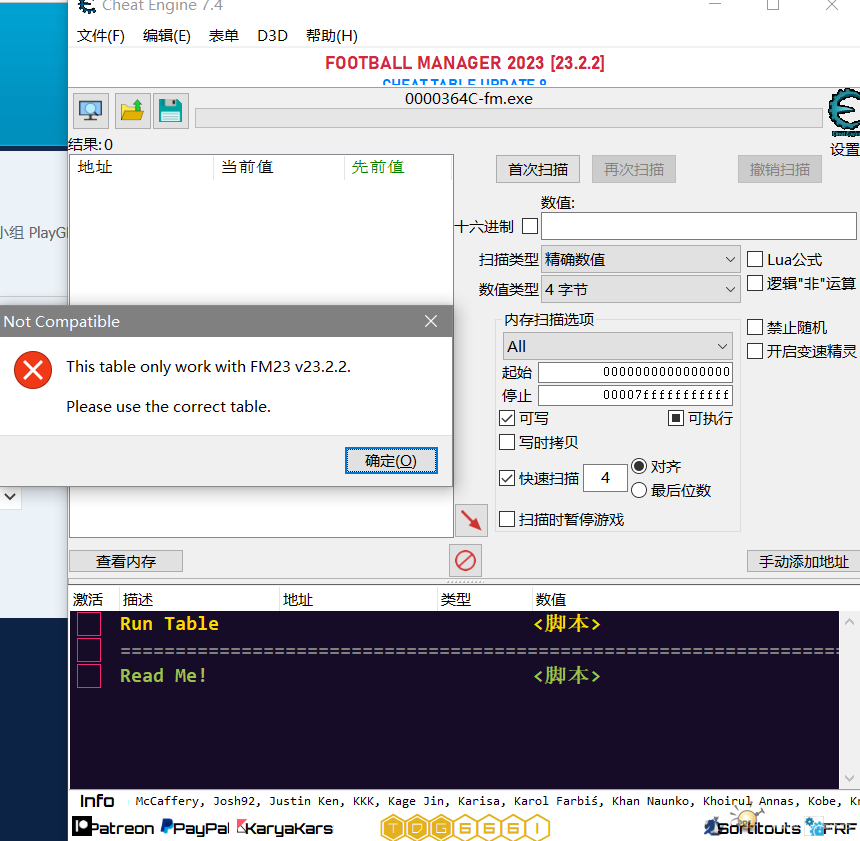Open the KaryaKars logo link
The height and width of the screenshot is (841, 860).
coord(285,827)
